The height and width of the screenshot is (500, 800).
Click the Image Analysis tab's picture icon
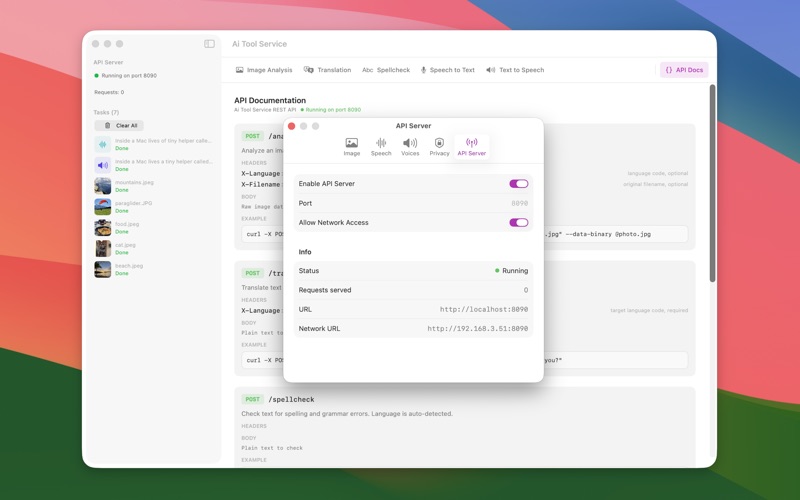pyautogui.click(x=239, y=70)
